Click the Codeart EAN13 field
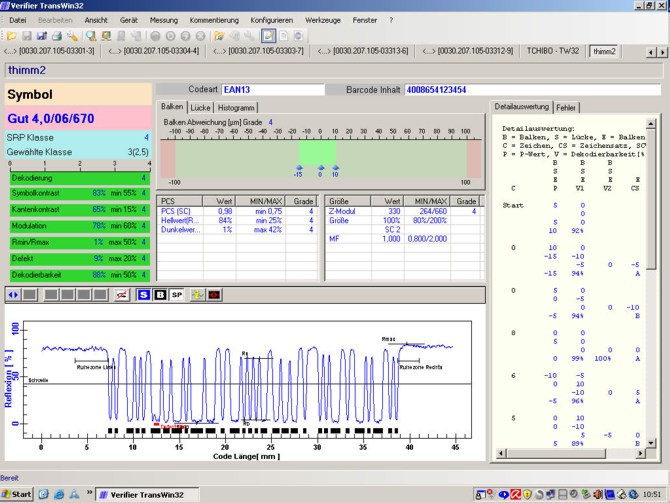This screenshot has height=503, width=670. coord(273,90)
